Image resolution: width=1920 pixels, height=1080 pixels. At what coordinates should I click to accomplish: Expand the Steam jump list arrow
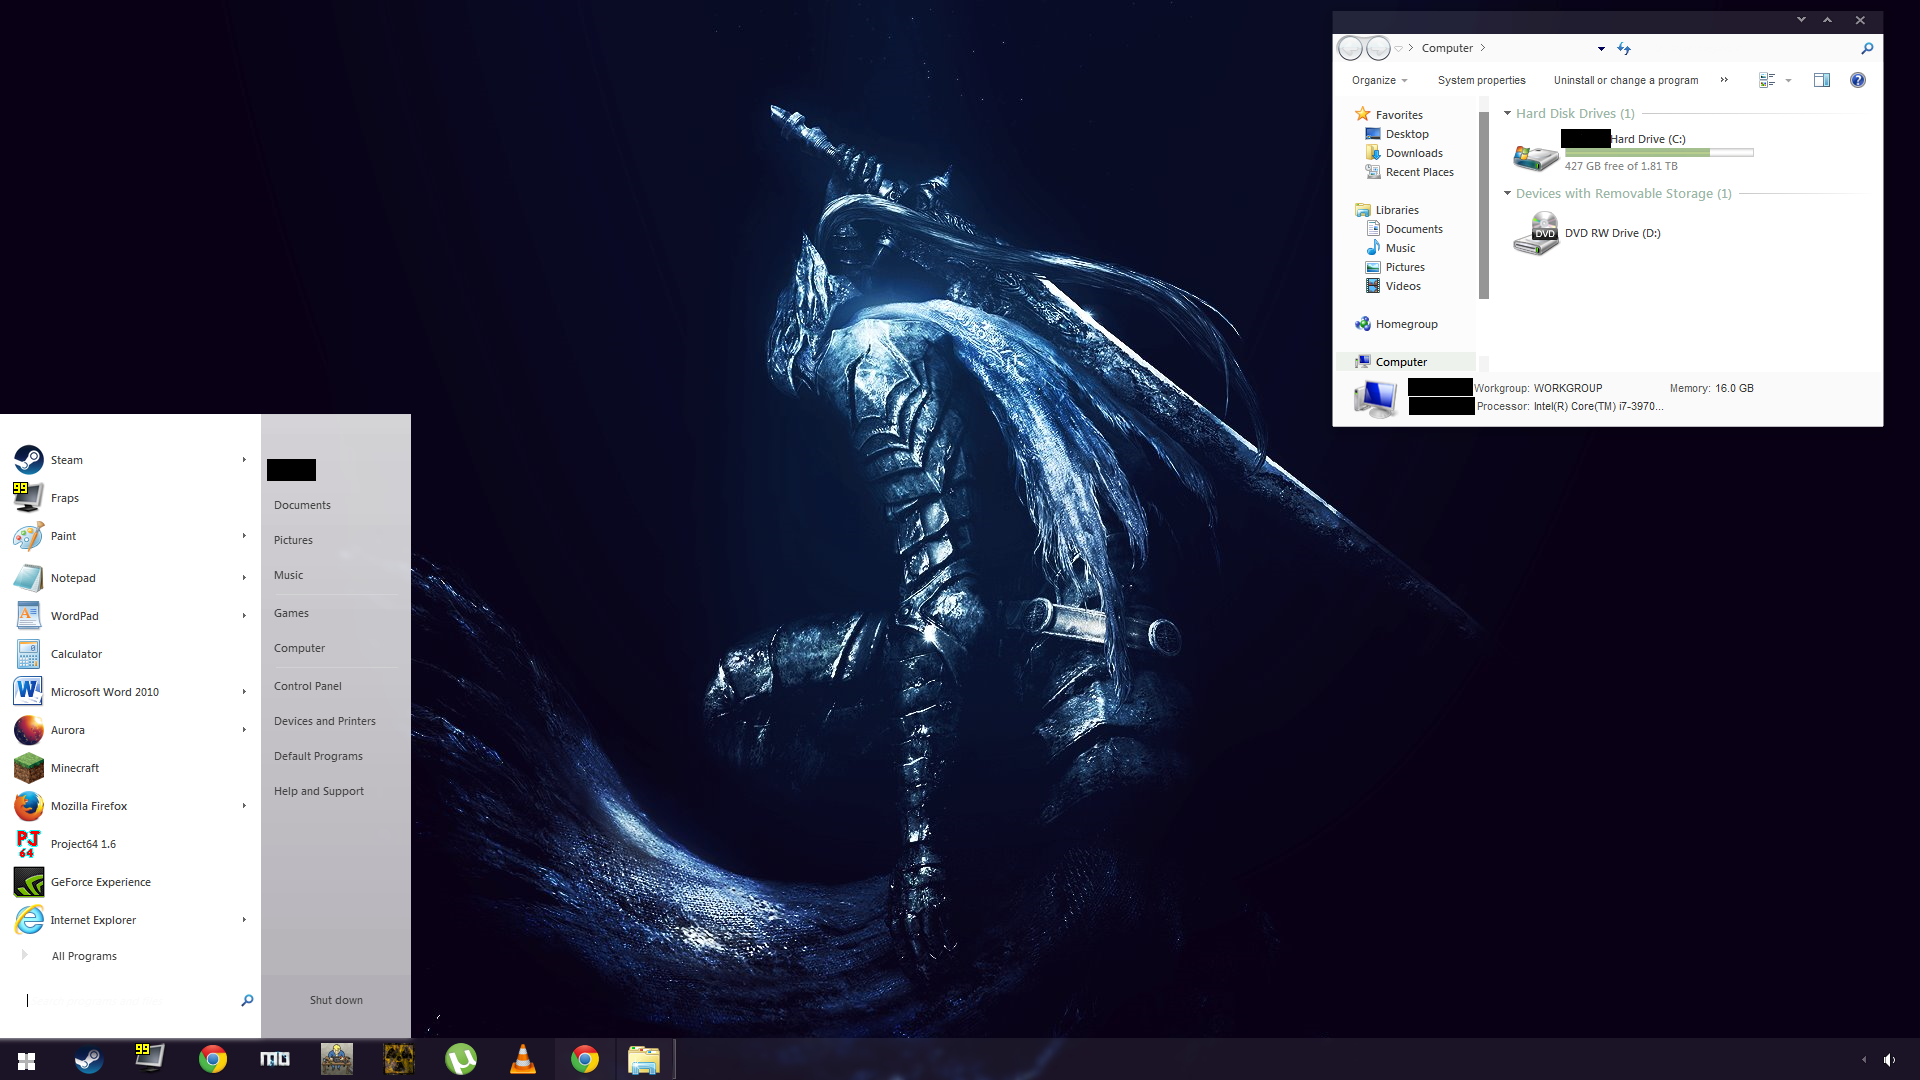(244, 460)
